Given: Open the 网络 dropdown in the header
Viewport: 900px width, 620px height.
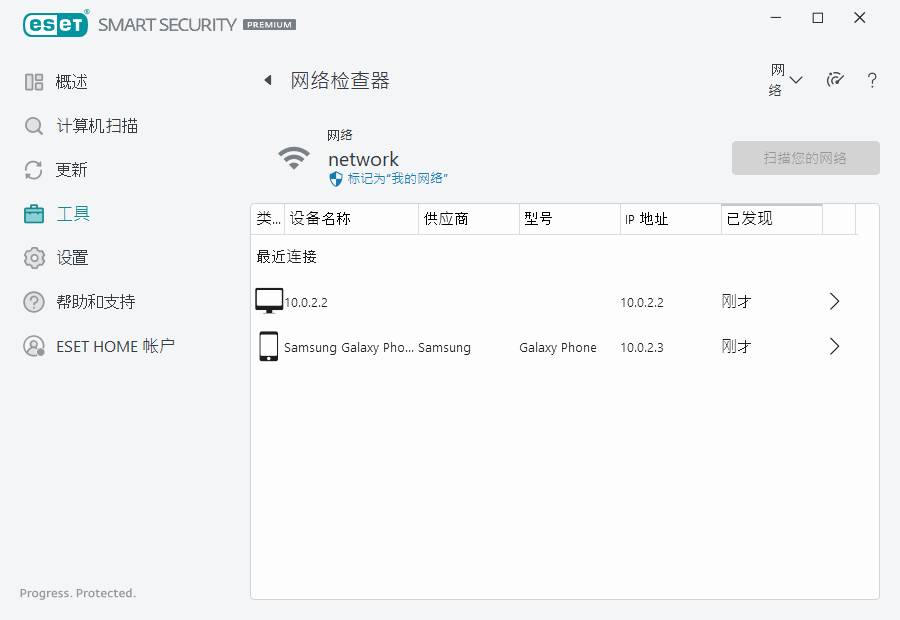Looking at the screenshot, I should coord(786,80).
